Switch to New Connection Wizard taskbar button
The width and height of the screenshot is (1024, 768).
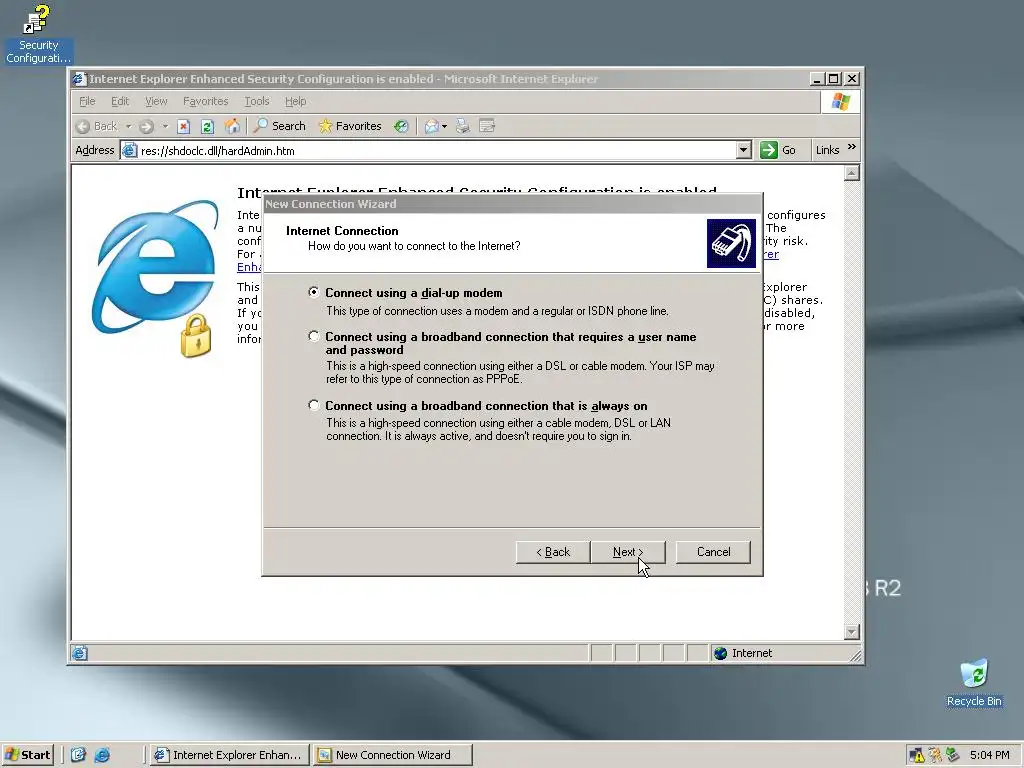[392, 755]
